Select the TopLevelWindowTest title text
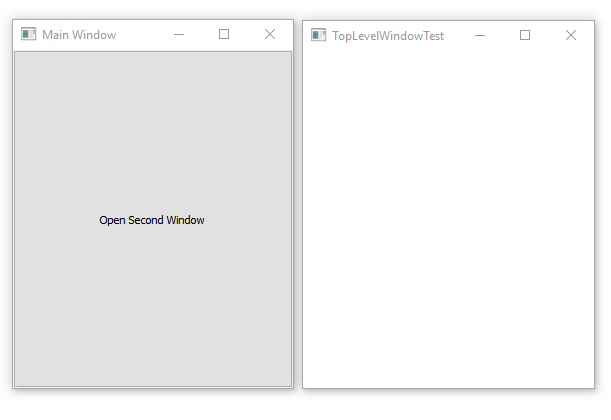Screen dimensions: 611x420 388,36
